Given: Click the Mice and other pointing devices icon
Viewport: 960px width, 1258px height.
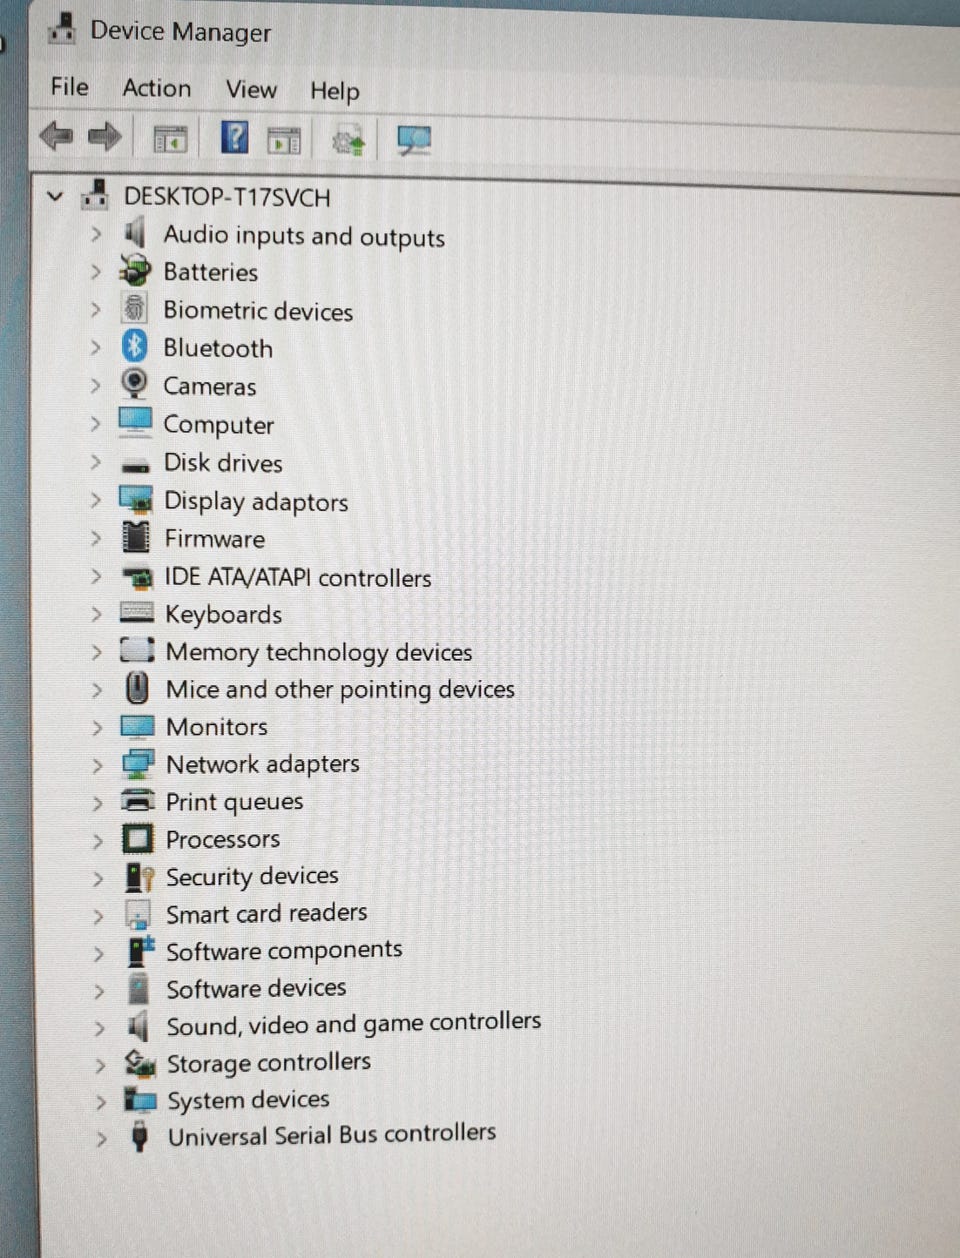Looking at the screenshot, I should pos(137,688).
